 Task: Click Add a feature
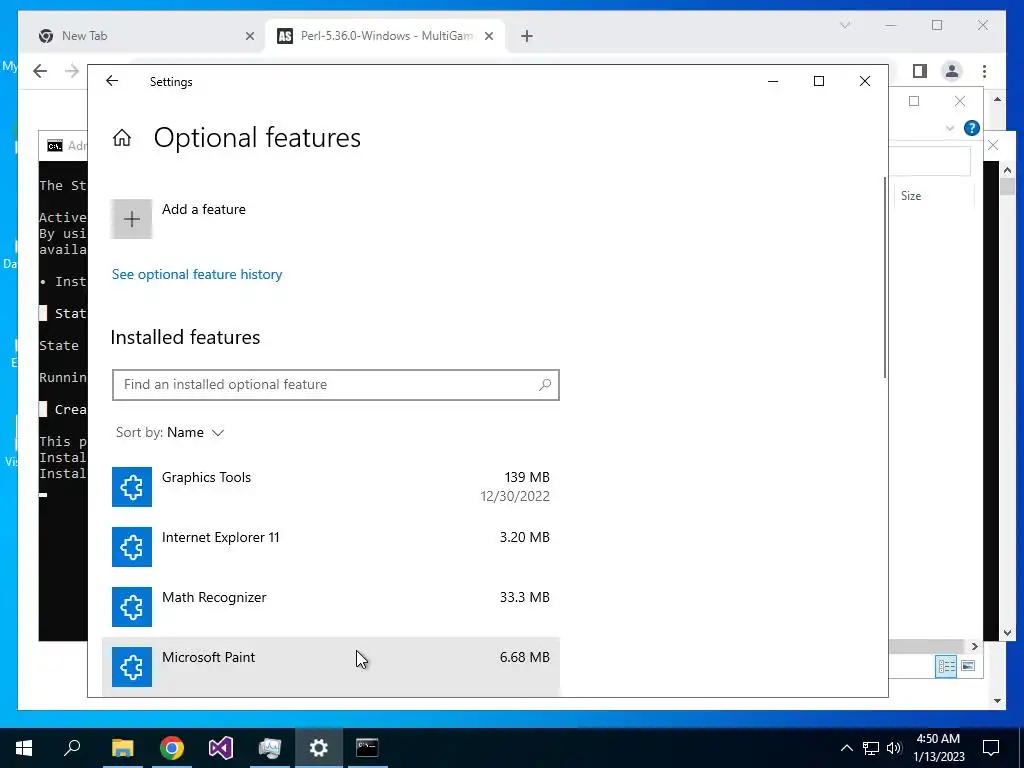[204, 210]
